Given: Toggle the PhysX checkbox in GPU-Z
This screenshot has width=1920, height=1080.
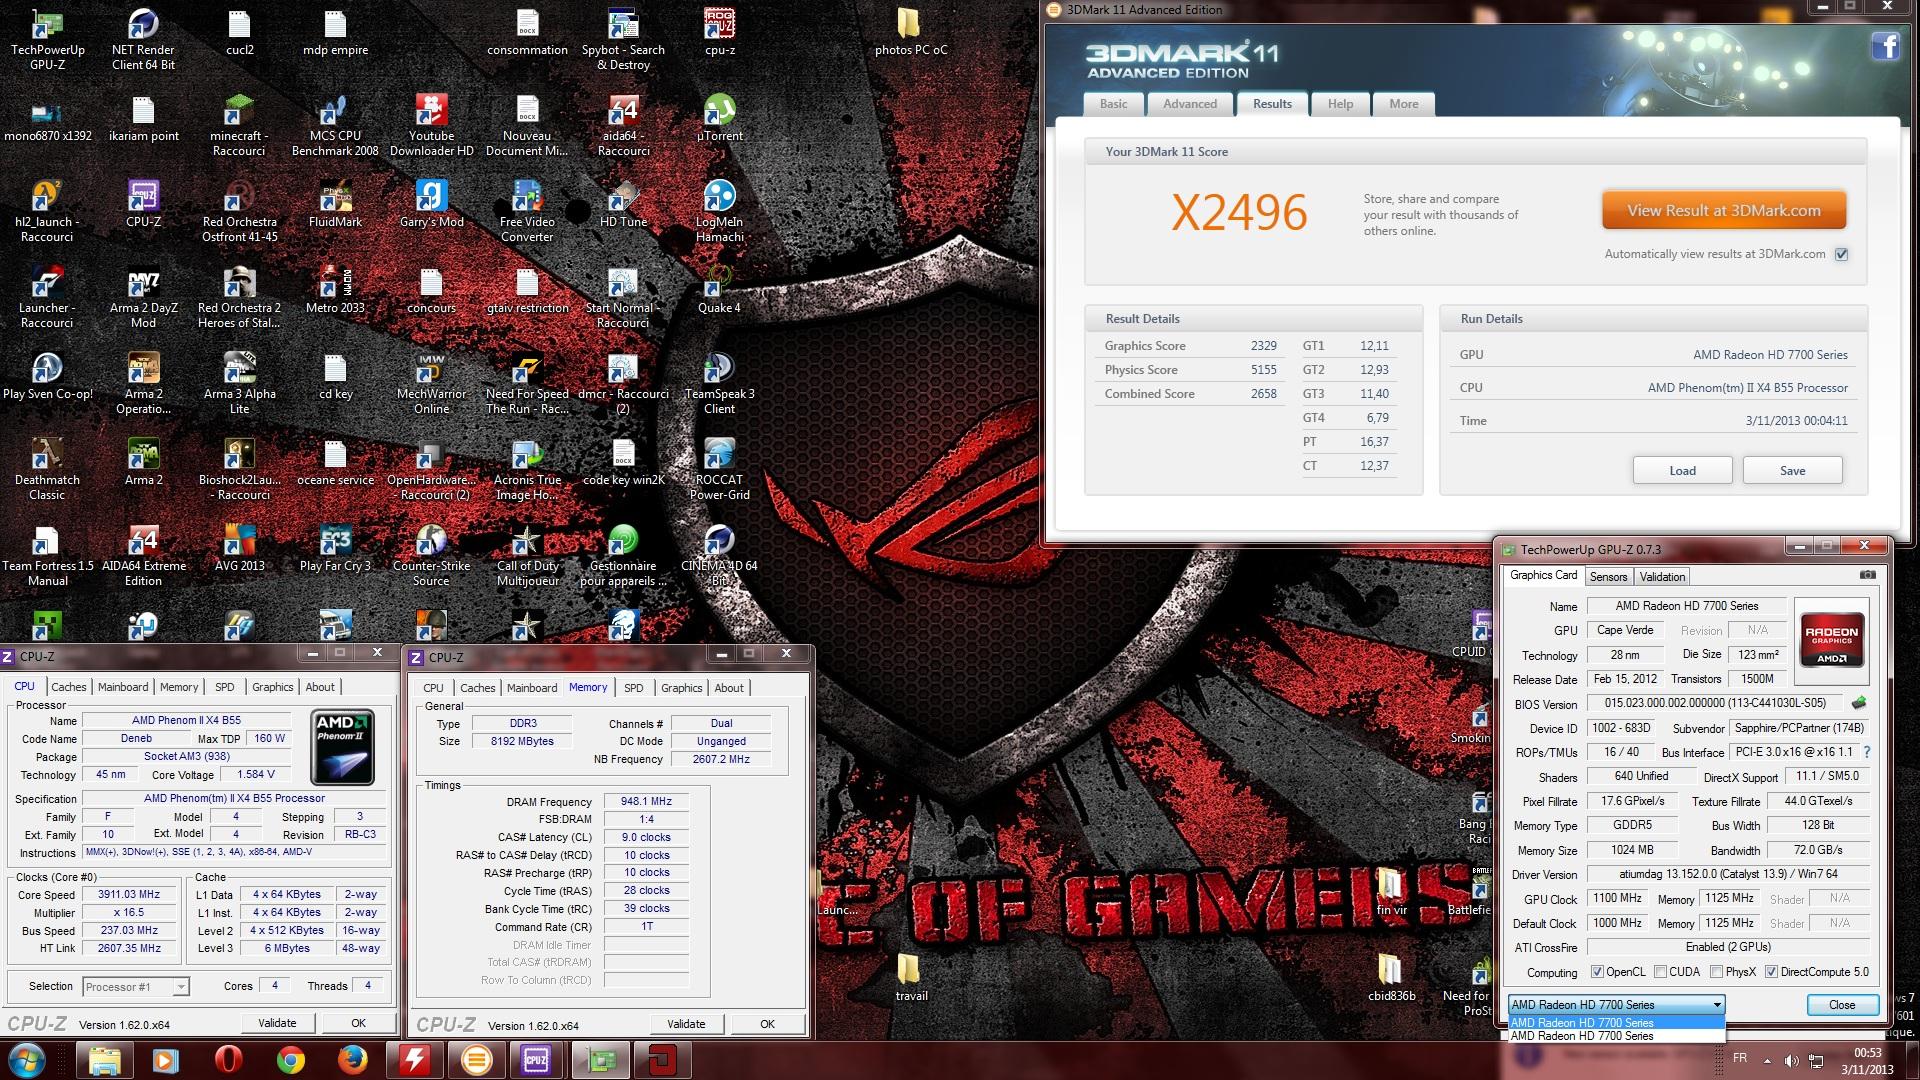Looking at the screenshot, I should (x=1716, y=972).
